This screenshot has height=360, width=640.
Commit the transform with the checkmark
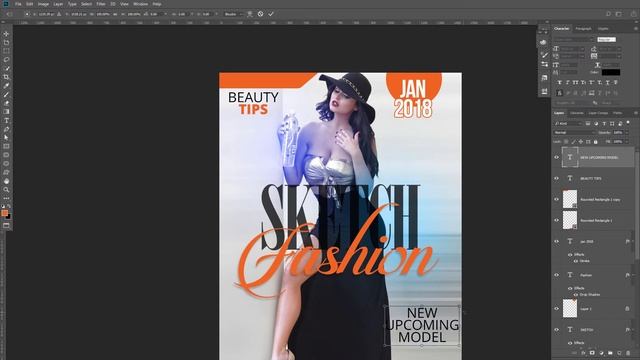pos(271,14)
